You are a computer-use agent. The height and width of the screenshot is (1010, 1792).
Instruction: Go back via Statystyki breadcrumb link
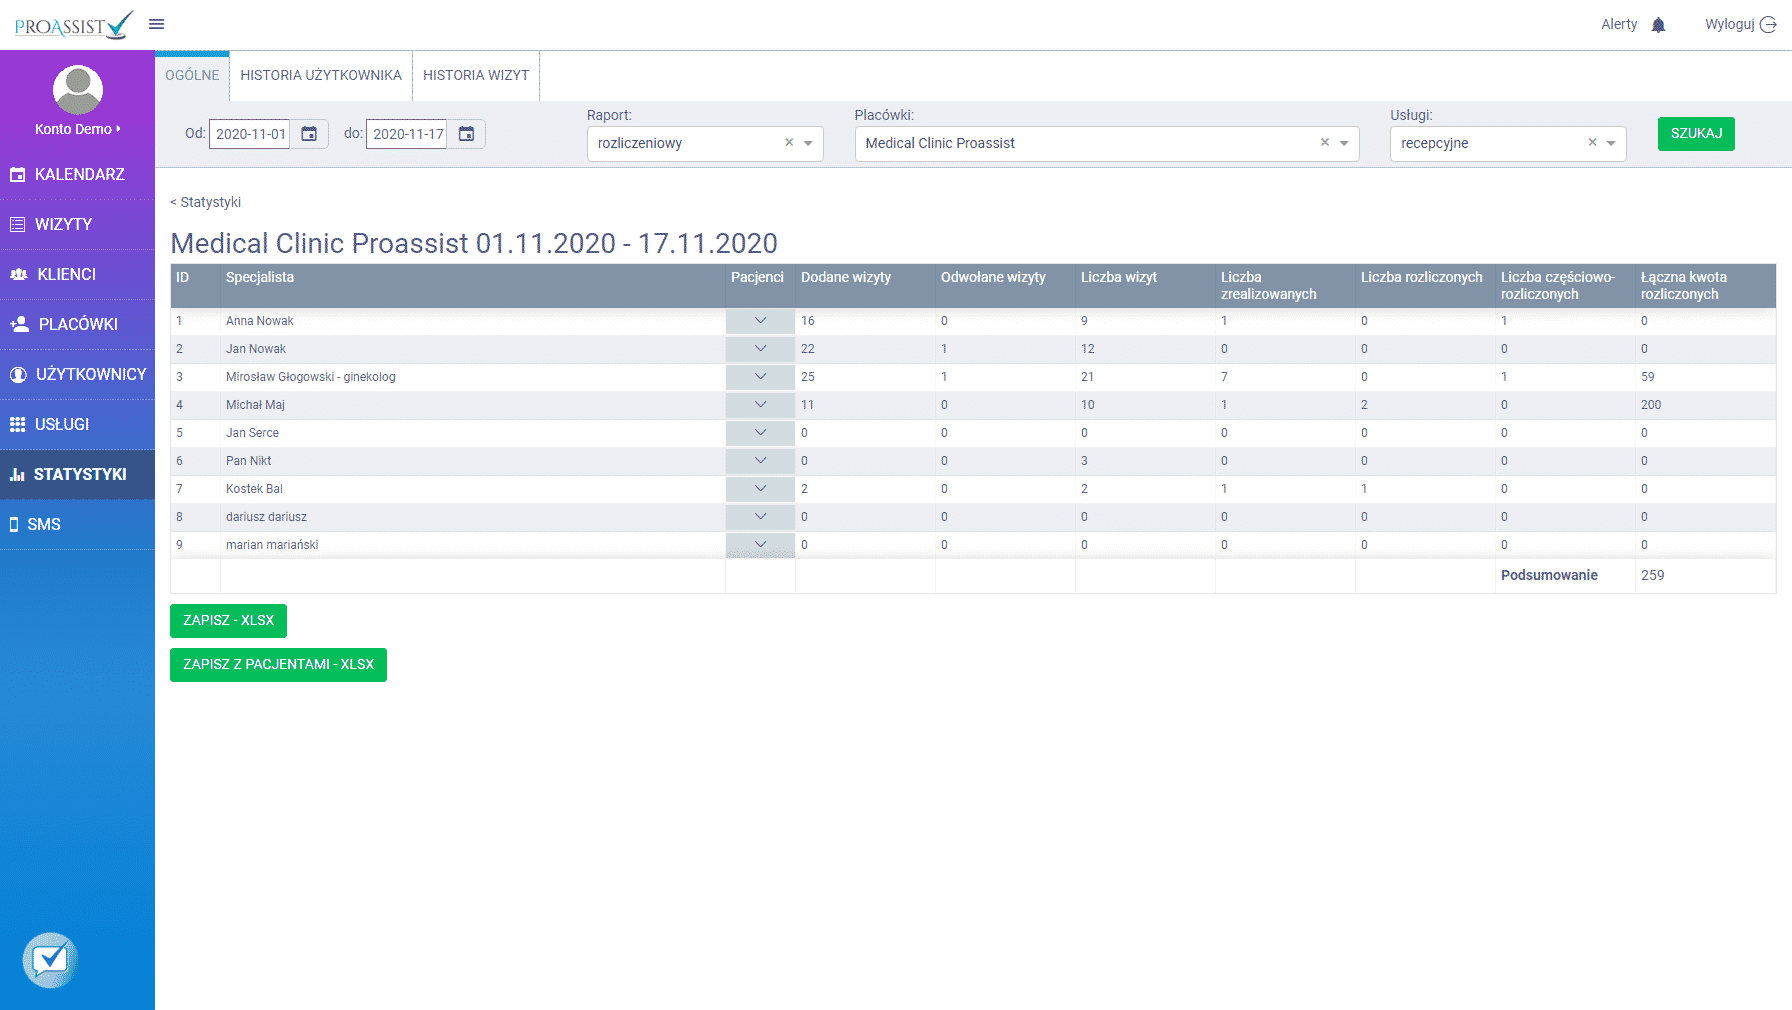tap(206, 202)
